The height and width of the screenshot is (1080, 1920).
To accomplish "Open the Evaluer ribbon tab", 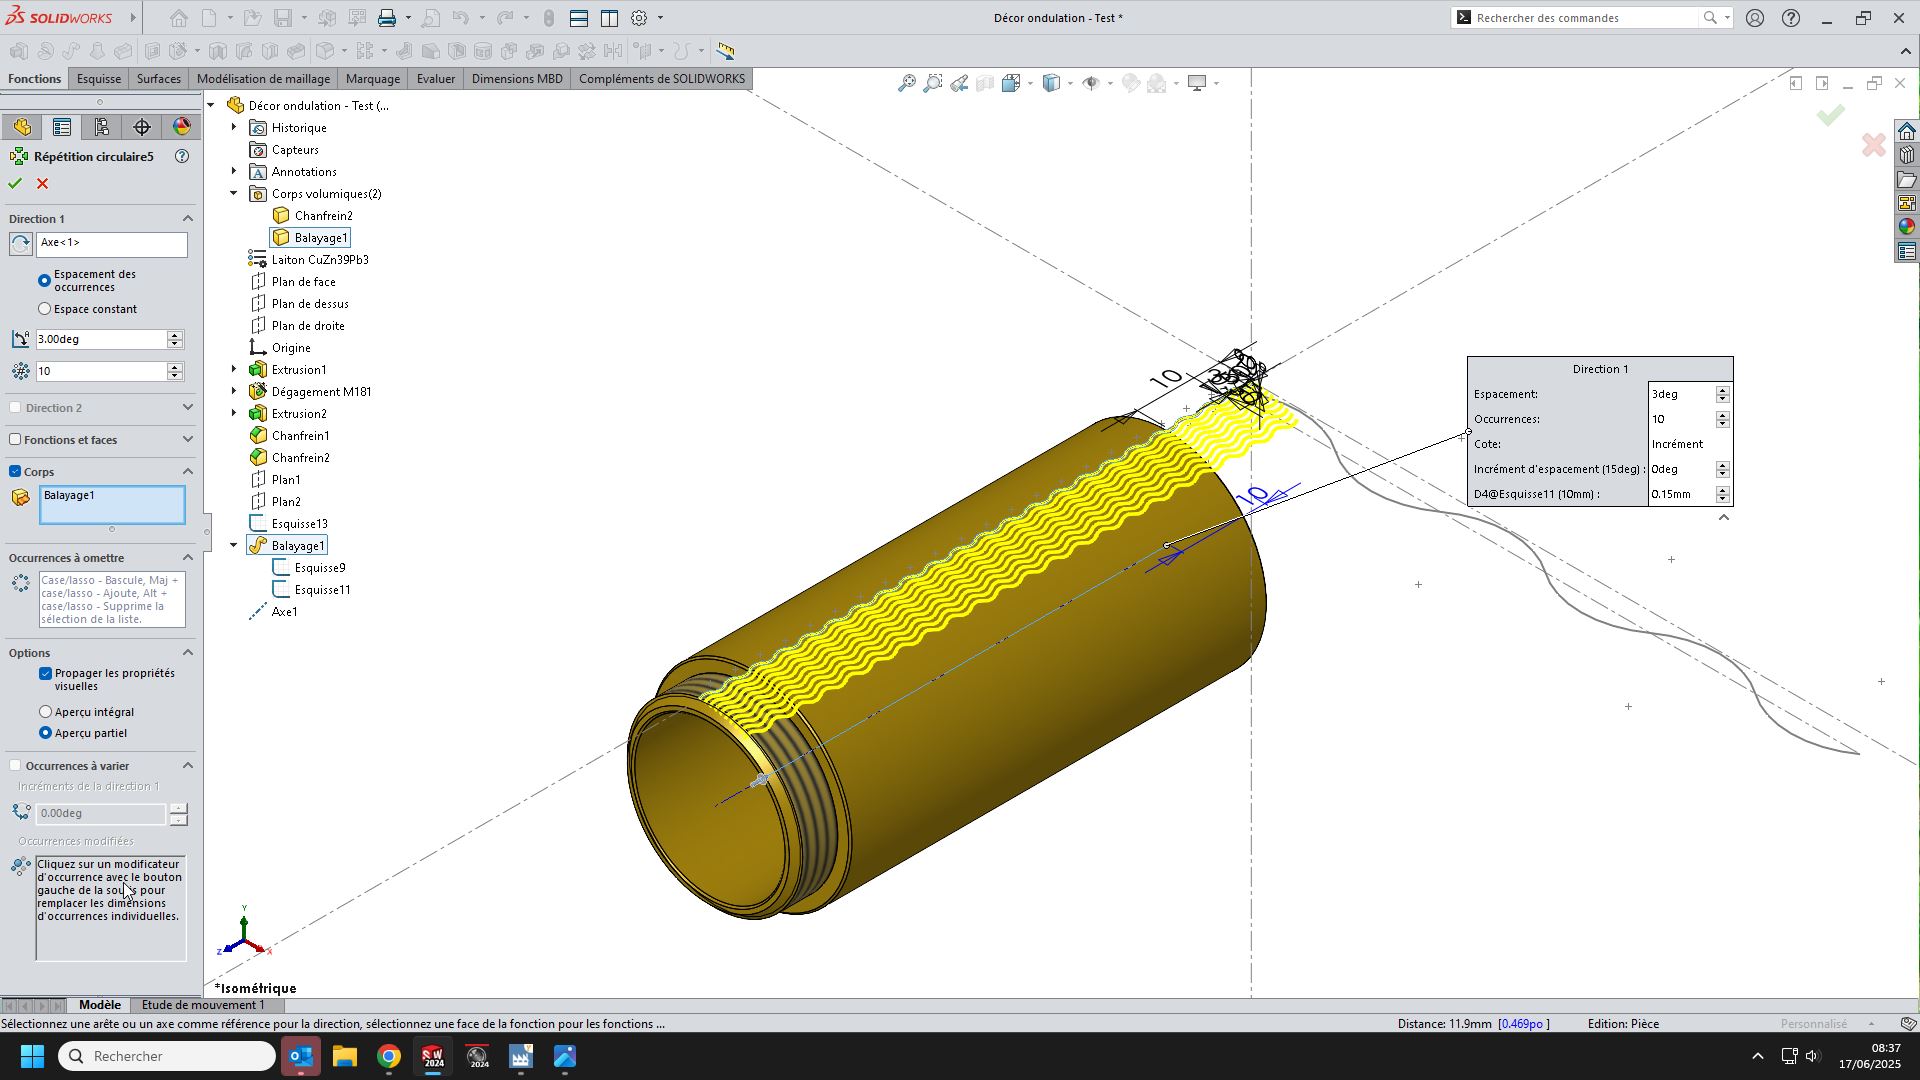I will click(436, 79).
